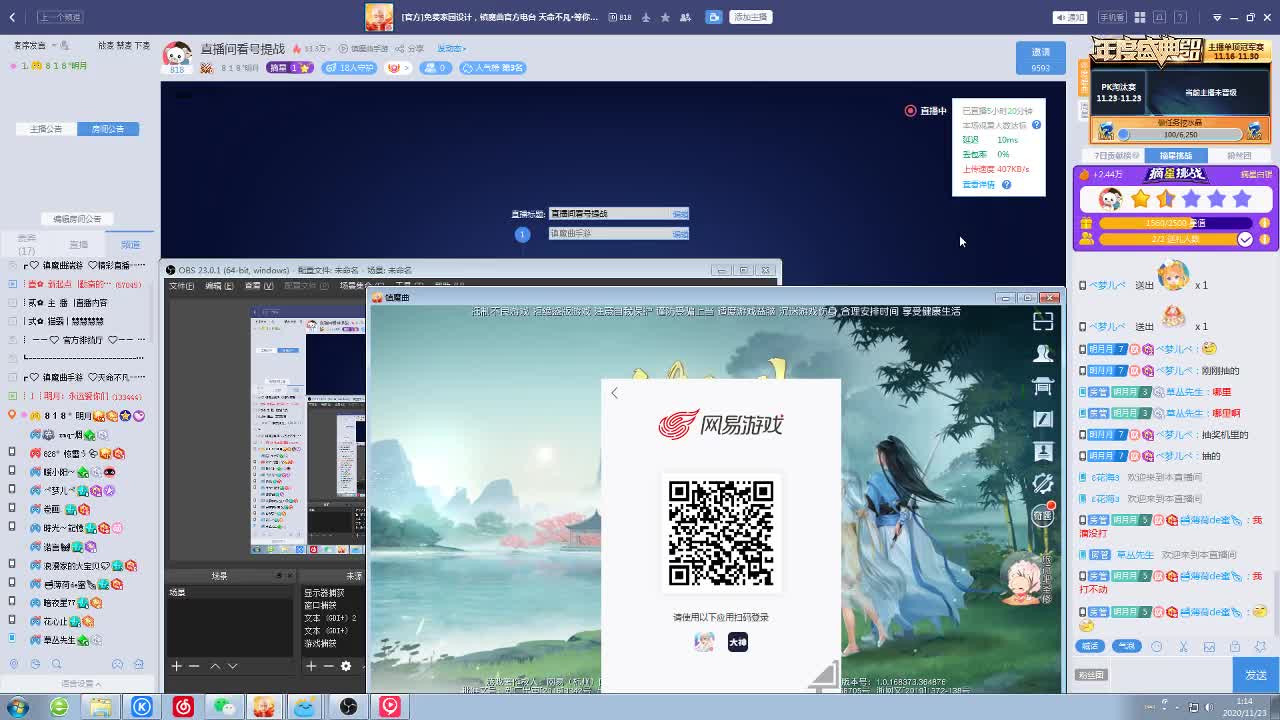Open the 7日贡献榜 tab
This screenshot has height=720, width=1280.
[1116, 156]
